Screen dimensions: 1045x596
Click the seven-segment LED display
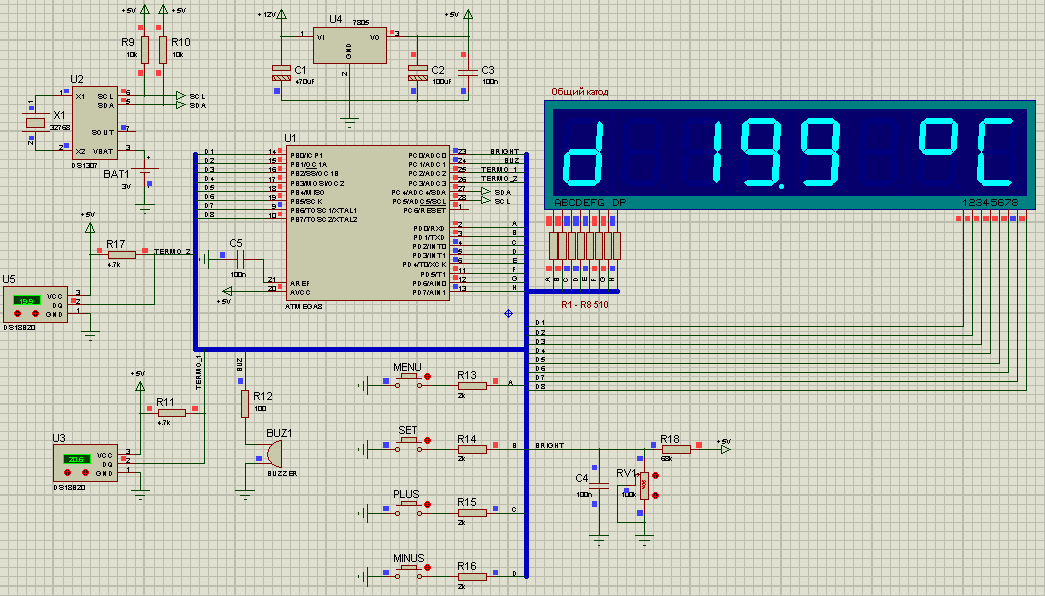(x=791, y=152)
